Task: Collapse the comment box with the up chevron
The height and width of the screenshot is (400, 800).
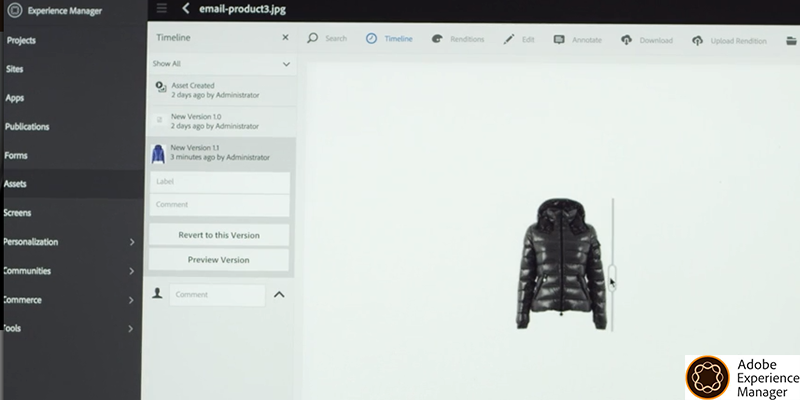Action: [x=279, y=294]
